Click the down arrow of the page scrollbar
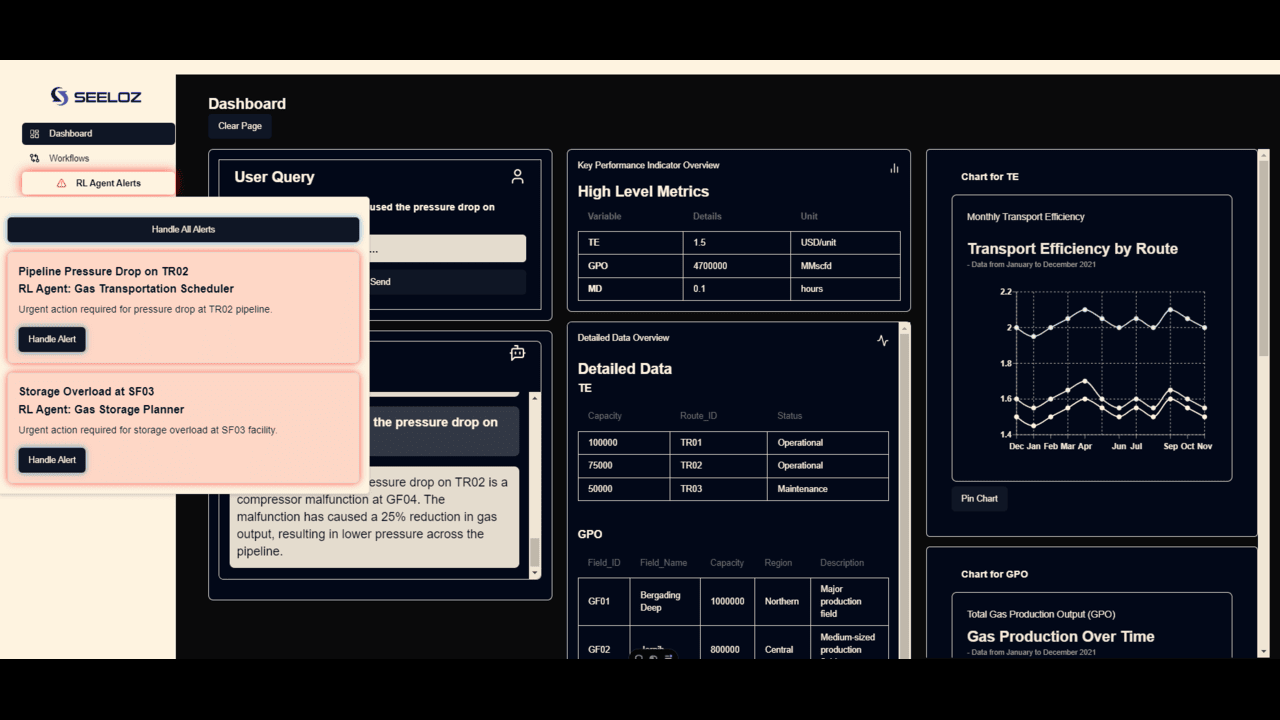Image resolution: width=1280 pixels, height=720 pixels. pos(1263,651)
